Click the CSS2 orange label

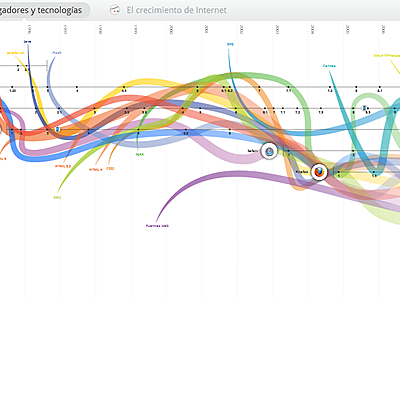pyautogui.click(x=110, y=168)
